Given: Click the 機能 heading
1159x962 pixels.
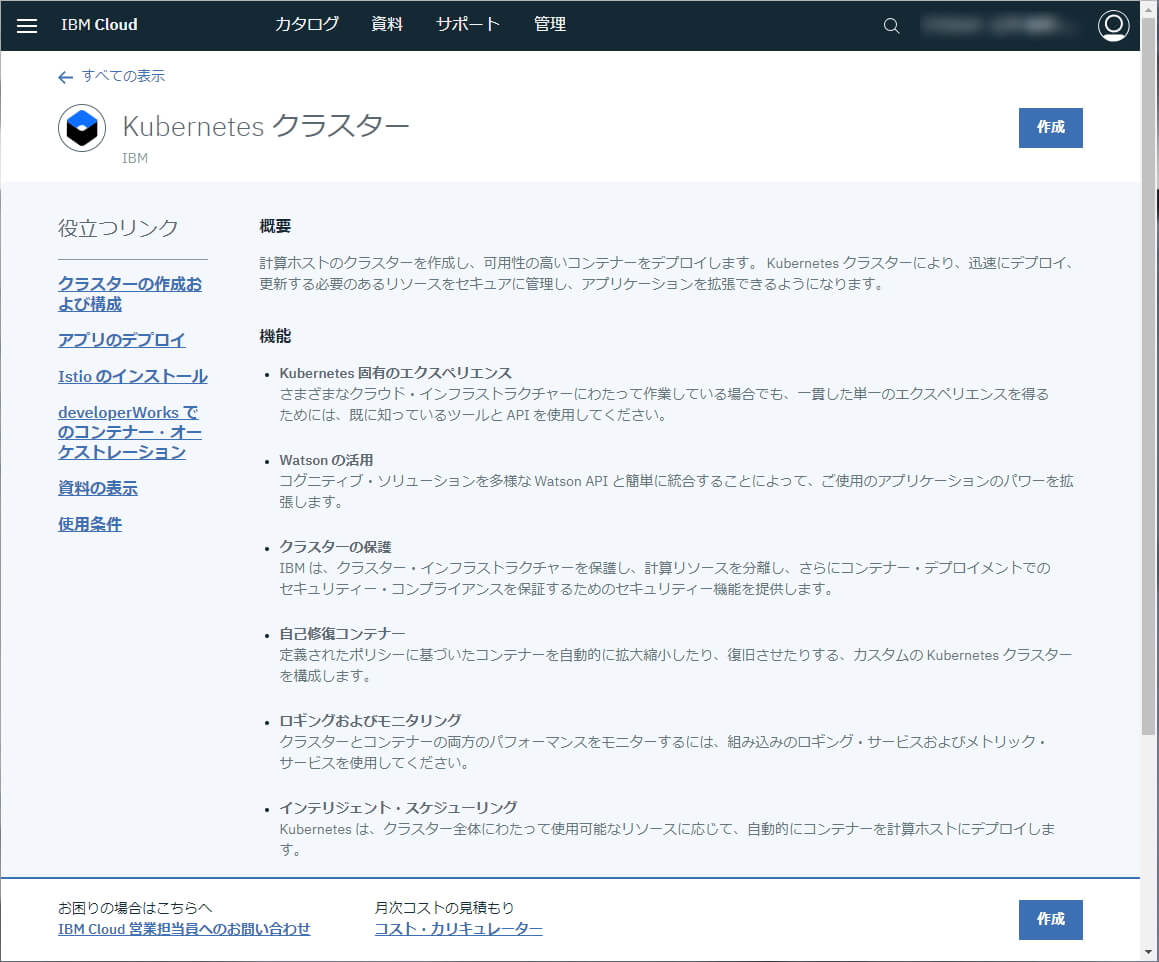Looking at the screenshot, I should tap(275, 336).
